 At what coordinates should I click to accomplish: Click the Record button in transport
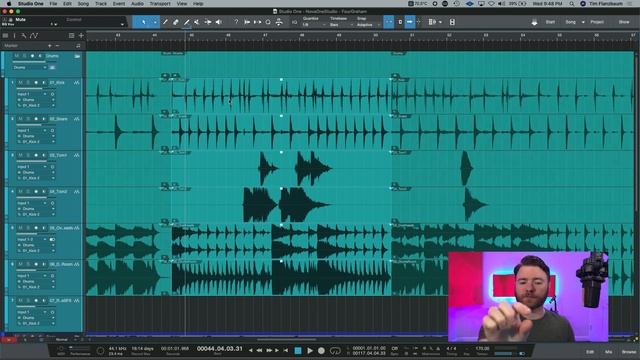[321, 350]
